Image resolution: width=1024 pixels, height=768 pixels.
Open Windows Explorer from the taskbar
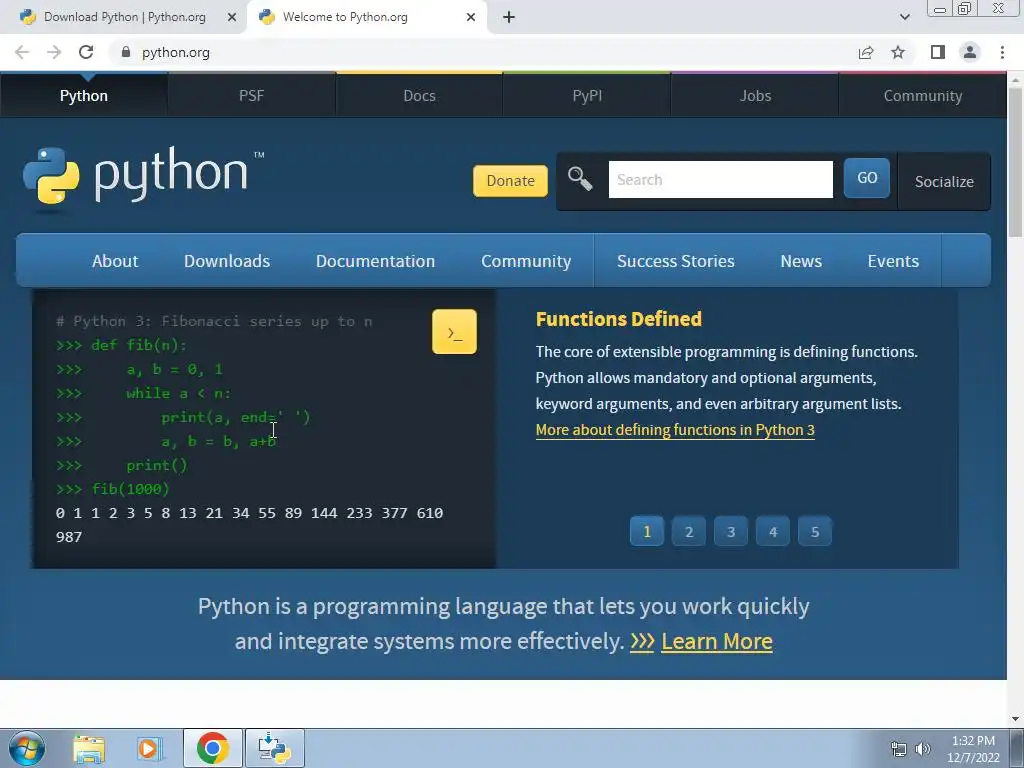tap(89, 748)
